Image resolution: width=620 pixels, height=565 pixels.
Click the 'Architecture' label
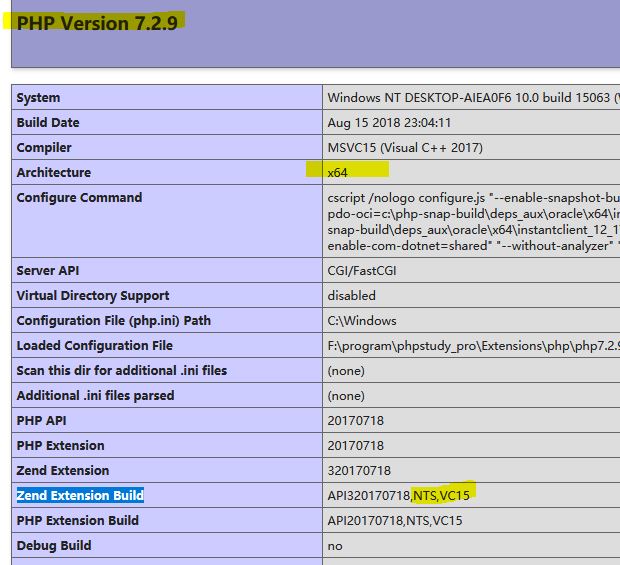[x=54, y=172]
